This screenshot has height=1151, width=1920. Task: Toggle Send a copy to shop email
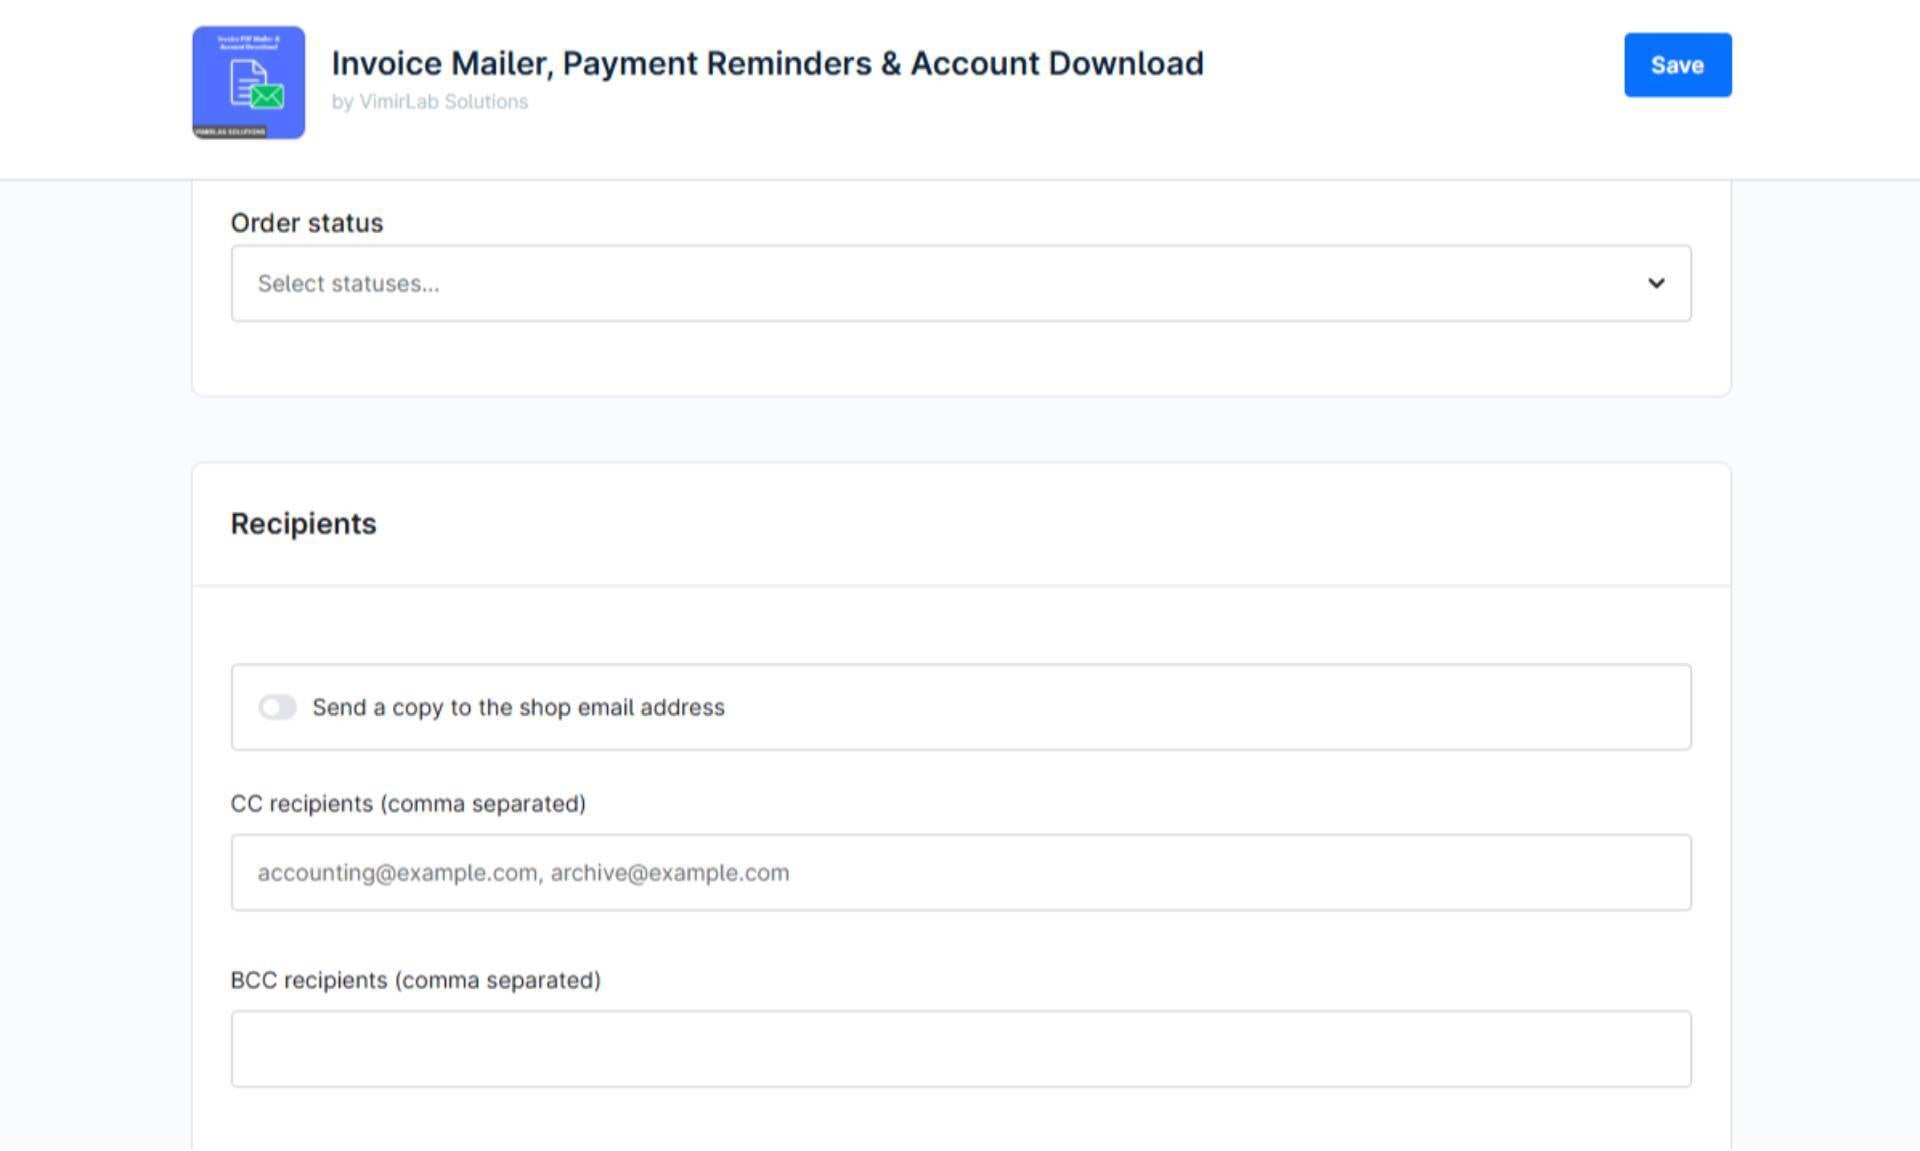coord(277,707)
